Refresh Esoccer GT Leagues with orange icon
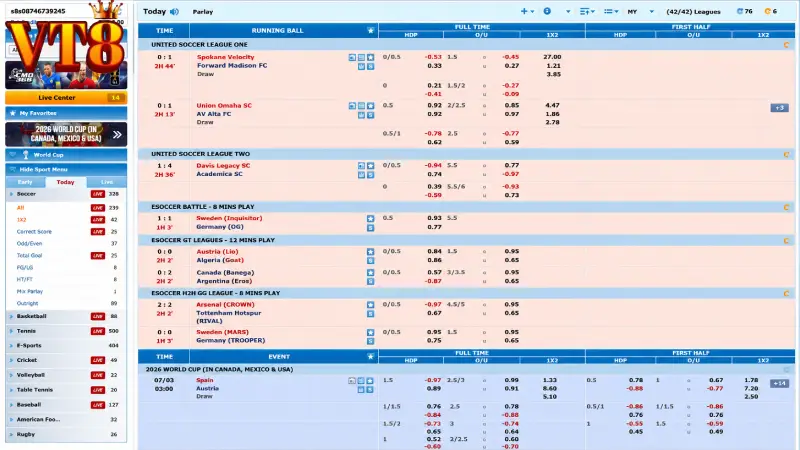Viewport: 800px width, 450px height. coord(786,240)
